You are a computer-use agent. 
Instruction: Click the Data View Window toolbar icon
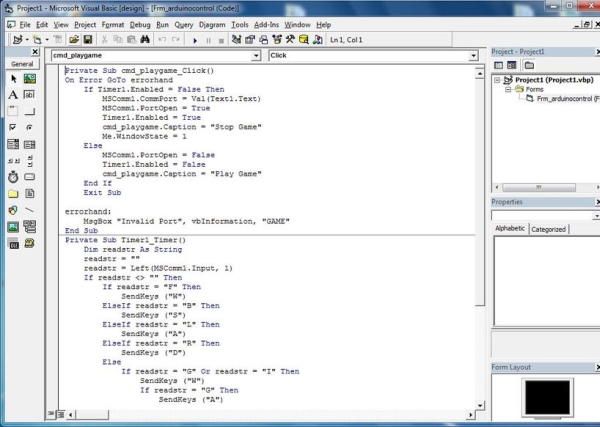click(303, 39)
